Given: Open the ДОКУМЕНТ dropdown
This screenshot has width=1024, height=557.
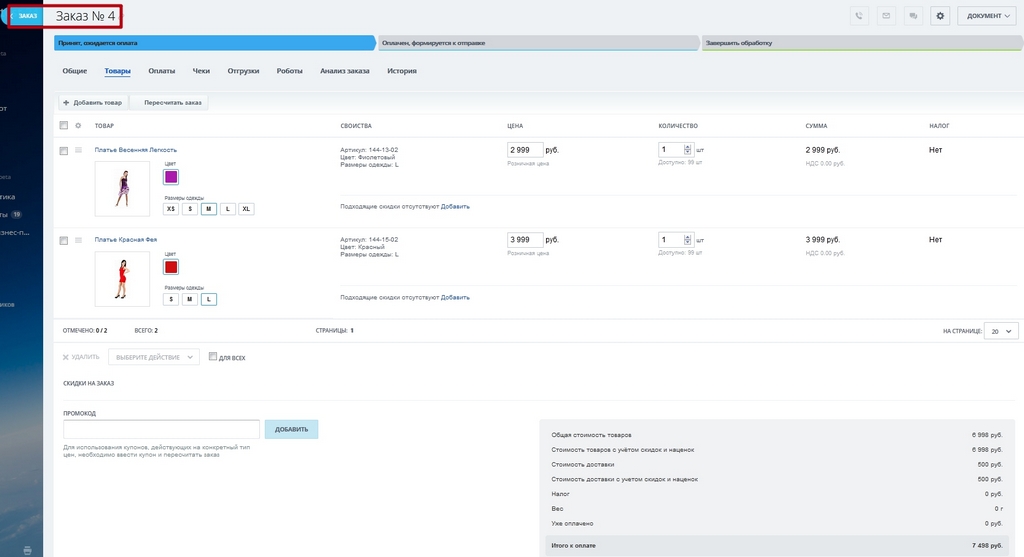Looking at the screenshot, I should pos(987,16).
